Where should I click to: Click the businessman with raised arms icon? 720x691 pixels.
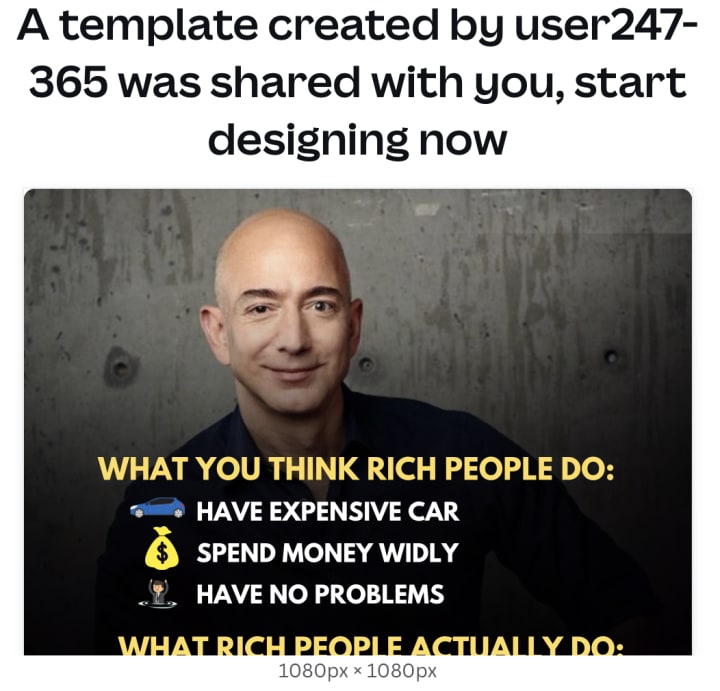[158, 593]
